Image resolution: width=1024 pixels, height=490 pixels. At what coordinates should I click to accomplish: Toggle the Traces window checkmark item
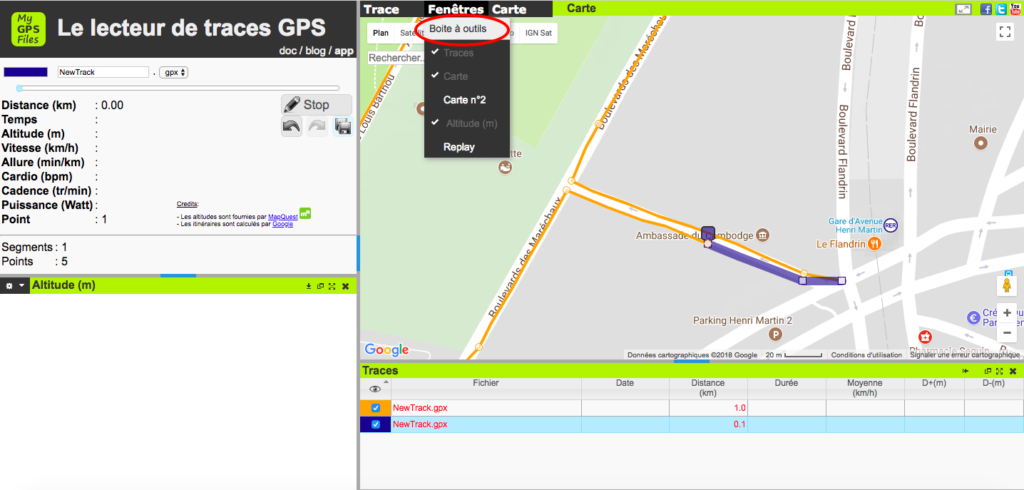tap(466, 53)
